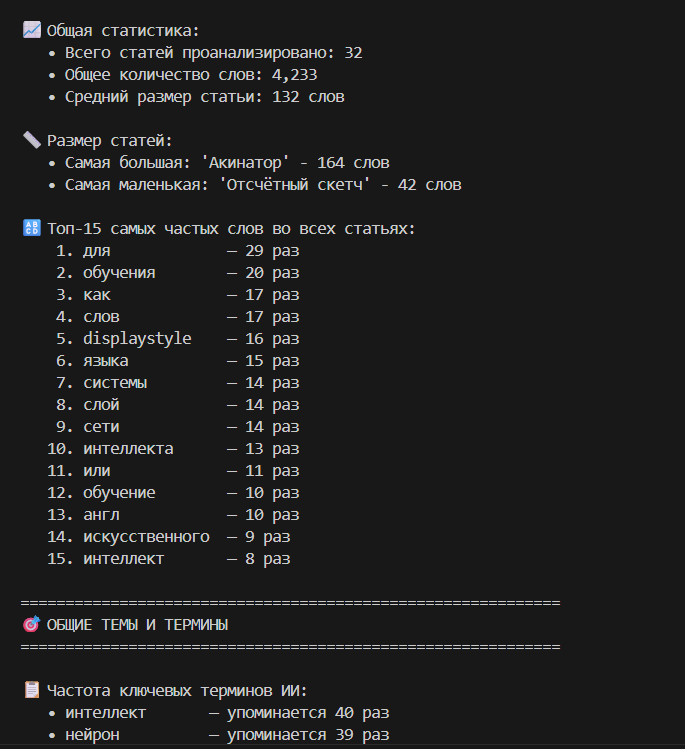Click the word 'языка' ranked sixth
The height and width of the screenshot is (749, 685).
(x=106, y=361)
